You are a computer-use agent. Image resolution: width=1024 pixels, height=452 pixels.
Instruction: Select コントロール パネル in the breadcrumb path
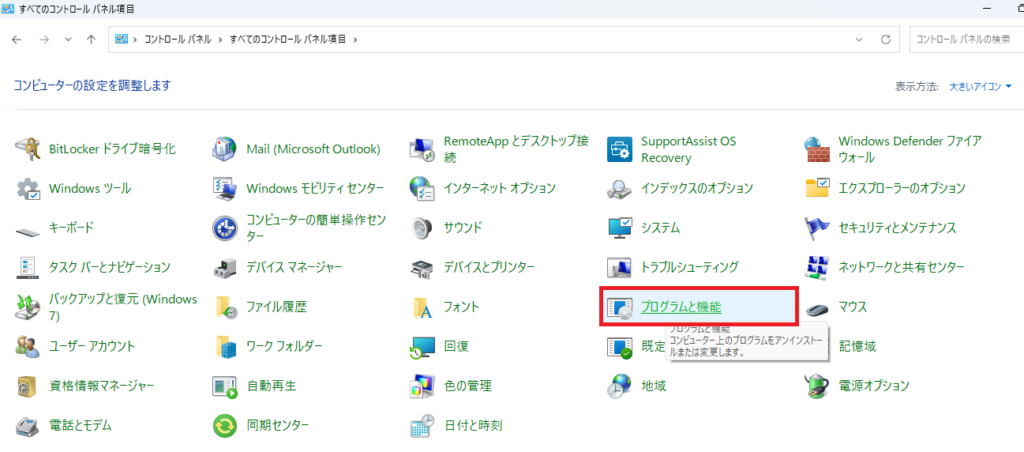178,39
